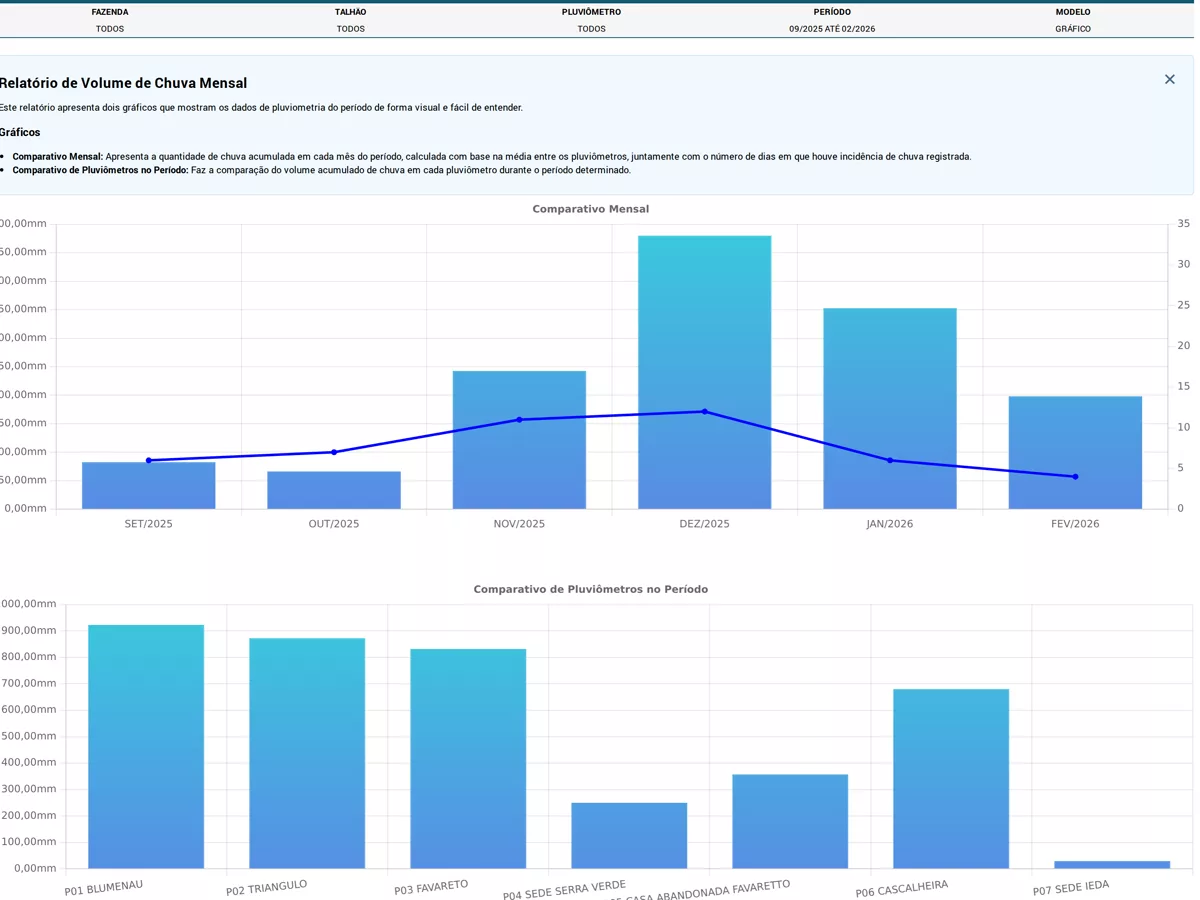Select the OUT/2025 bar in Comparativo Mensal
Screen dimensions: 1200x900
tap(334, 490)
